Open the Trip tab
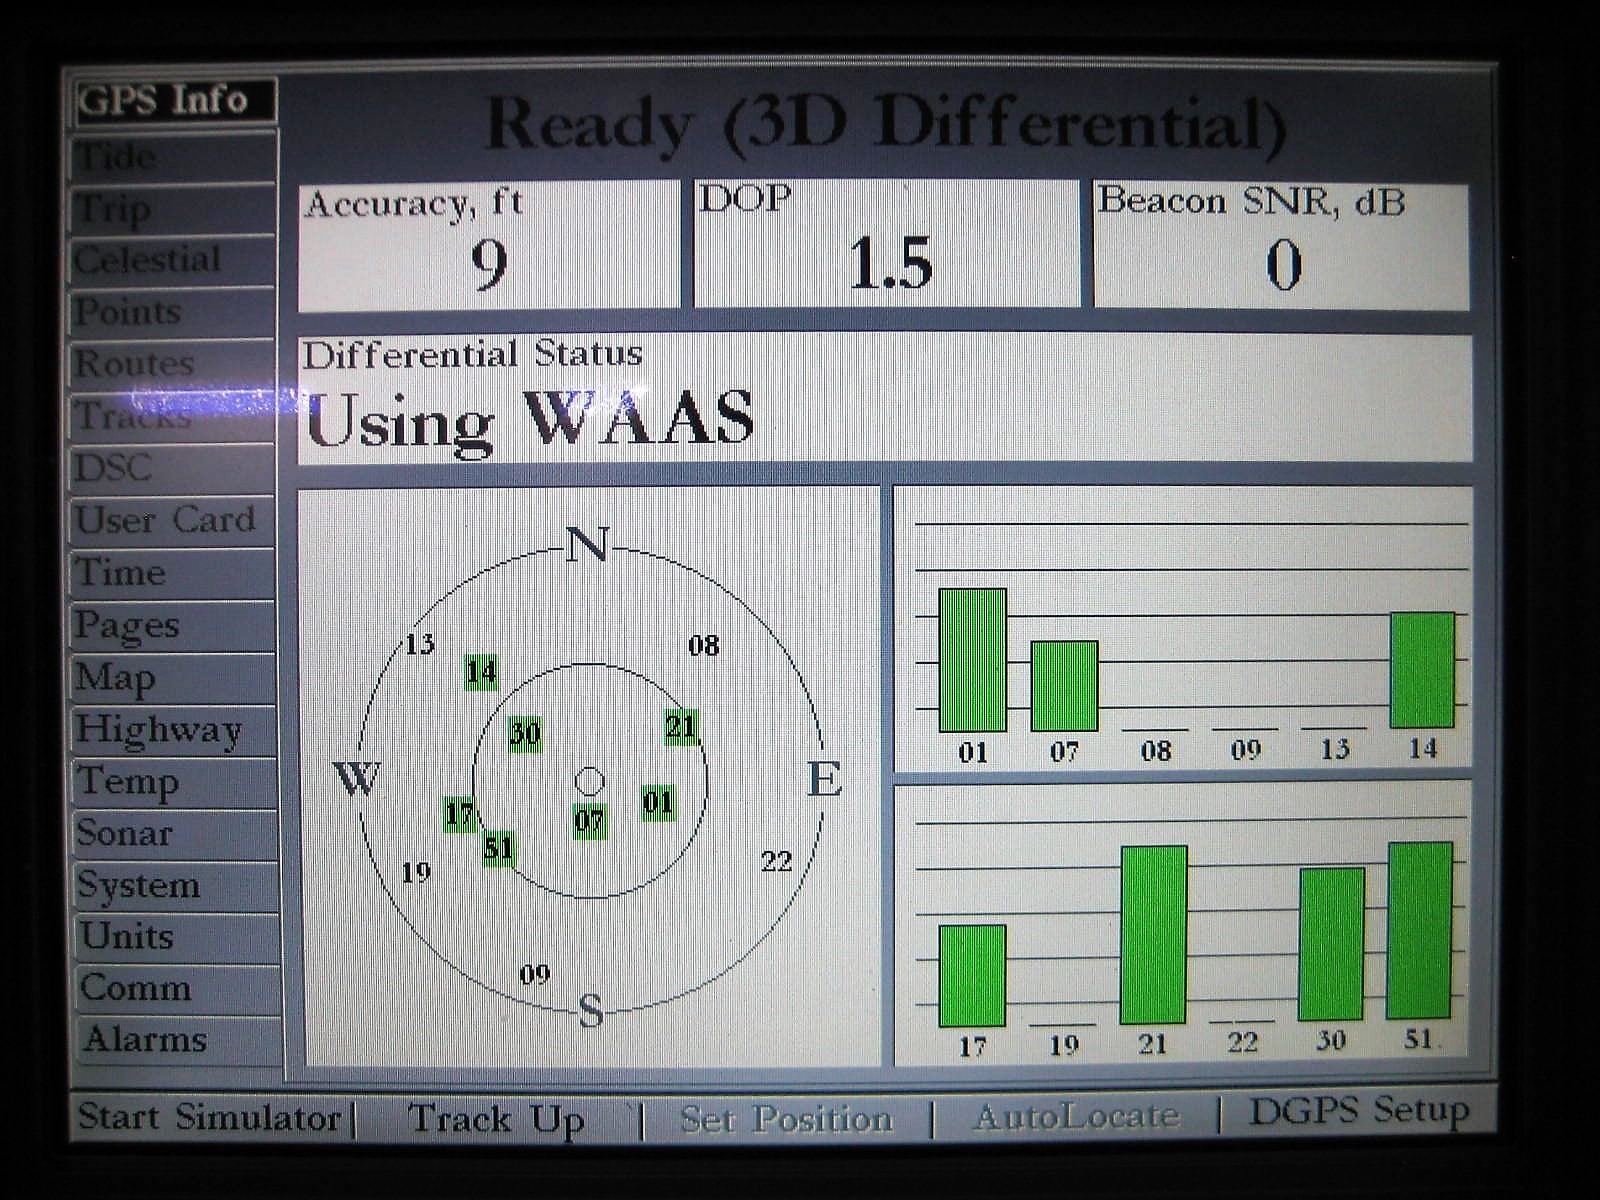1600x1200 pixels. [174, 209]
